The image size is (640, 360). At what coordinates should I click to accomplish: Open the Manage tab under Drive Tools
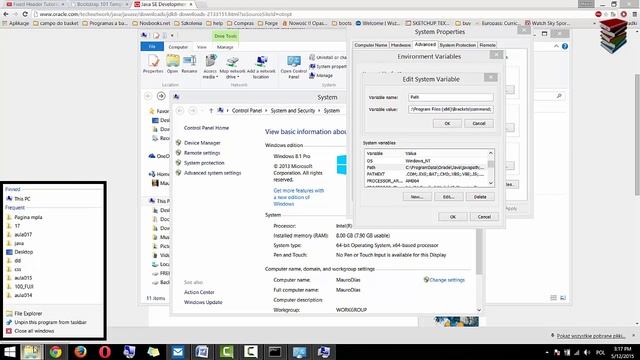pos(225,47)
